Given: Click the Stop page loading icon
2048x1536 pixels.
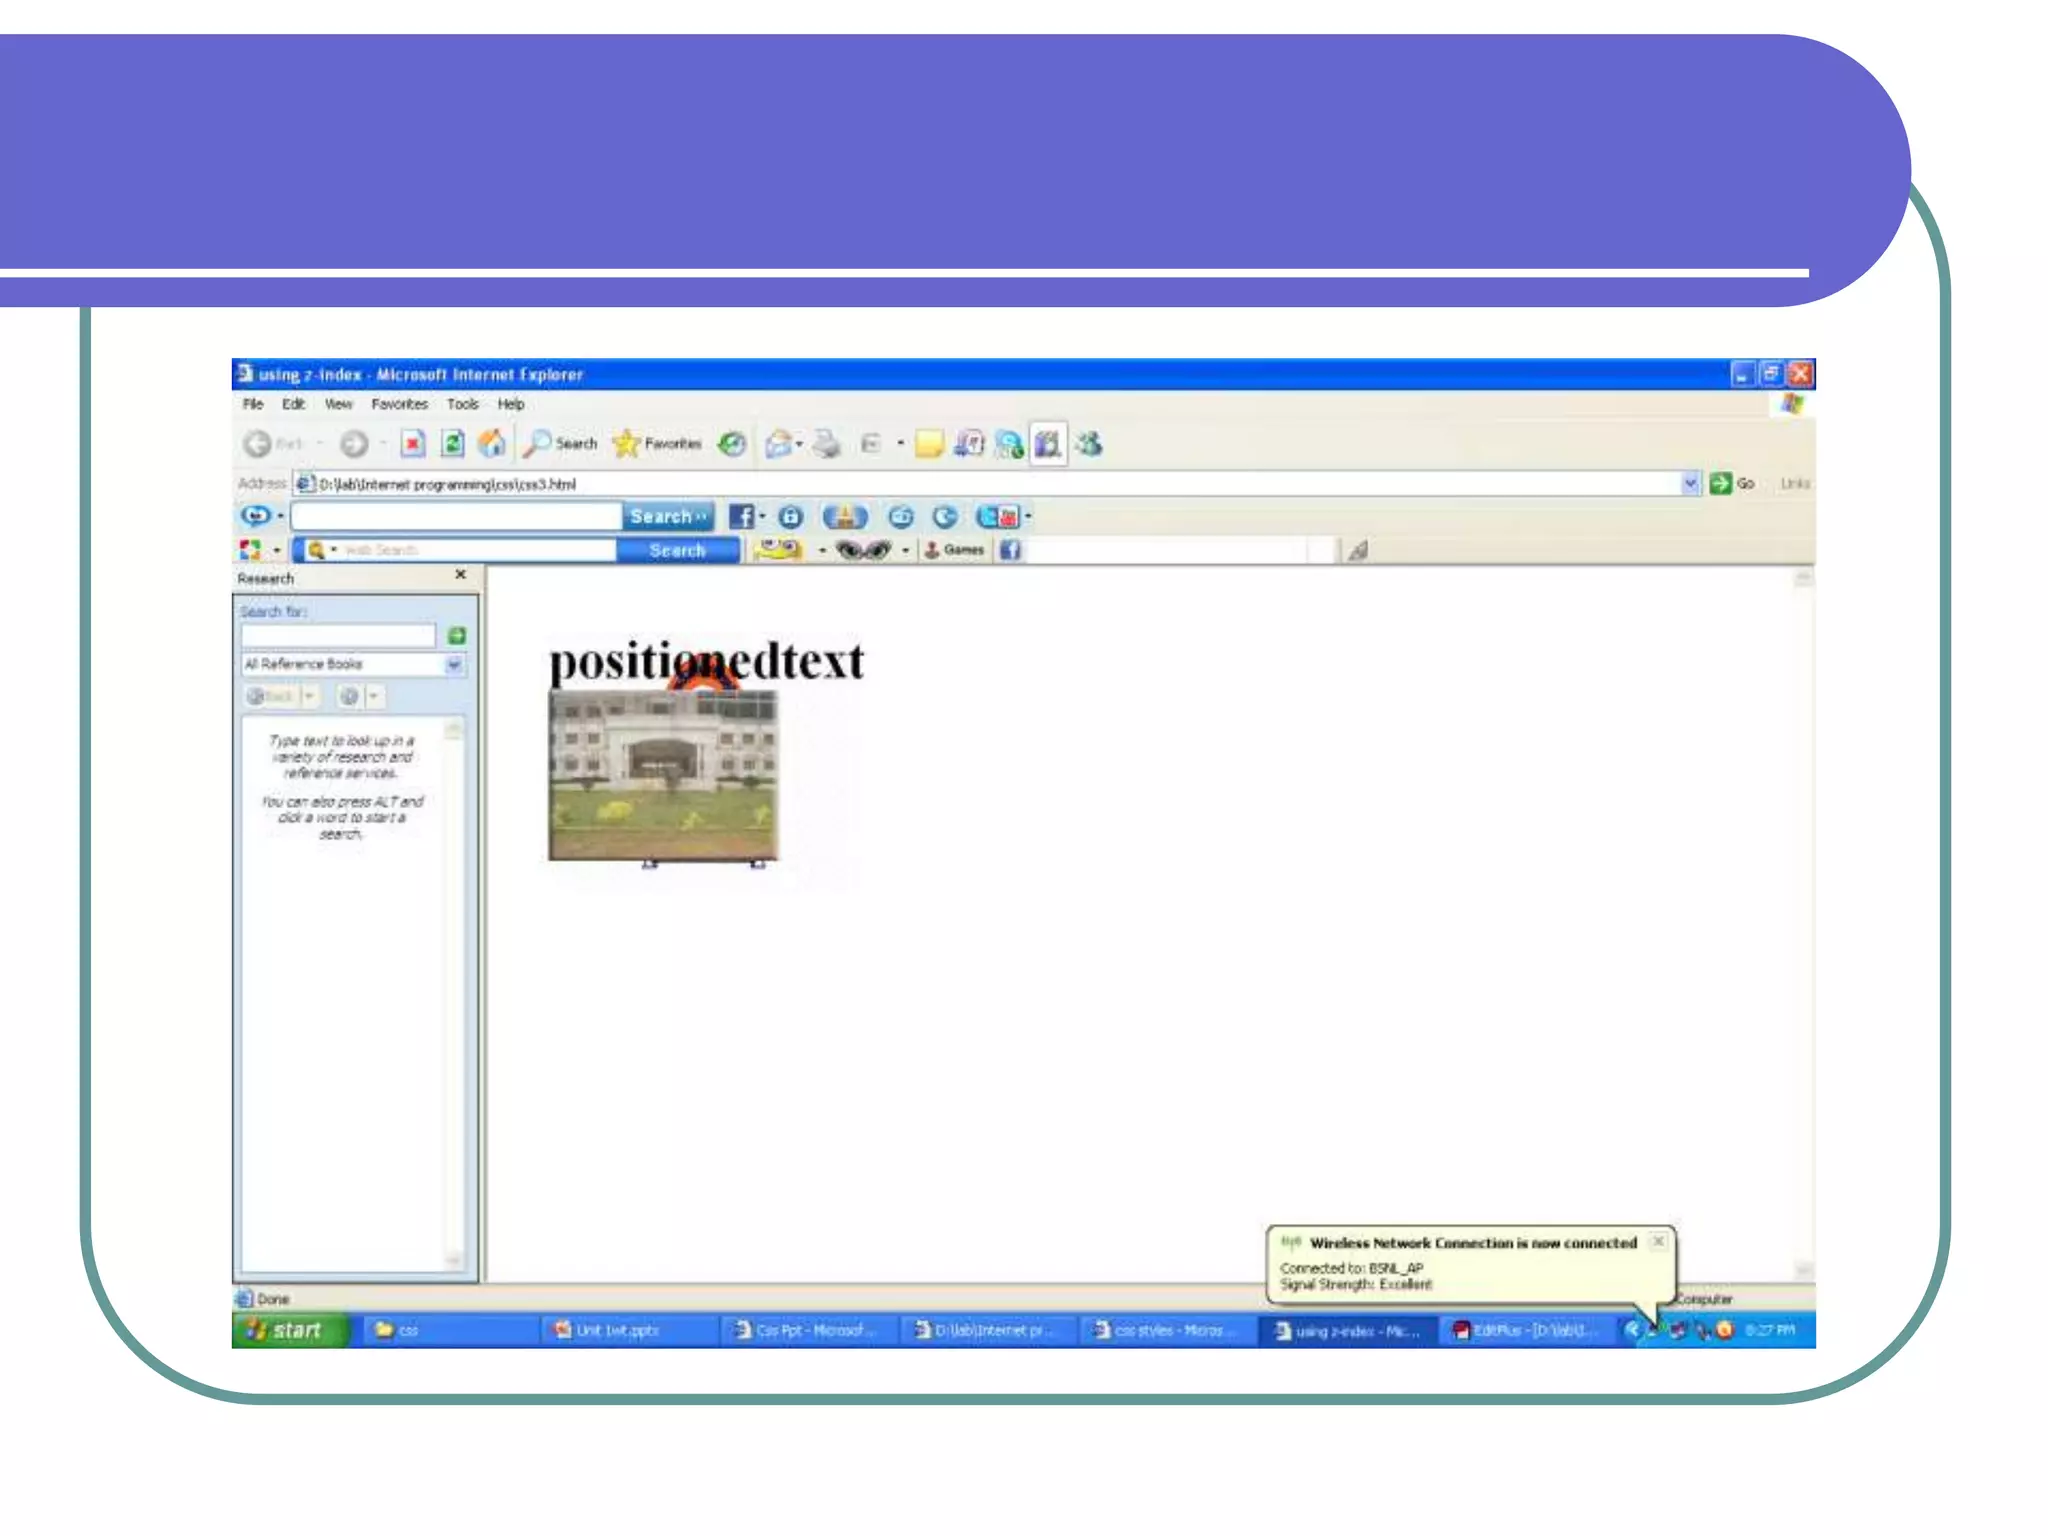Looking at the screenshot, I should click(x=413, y=443).
